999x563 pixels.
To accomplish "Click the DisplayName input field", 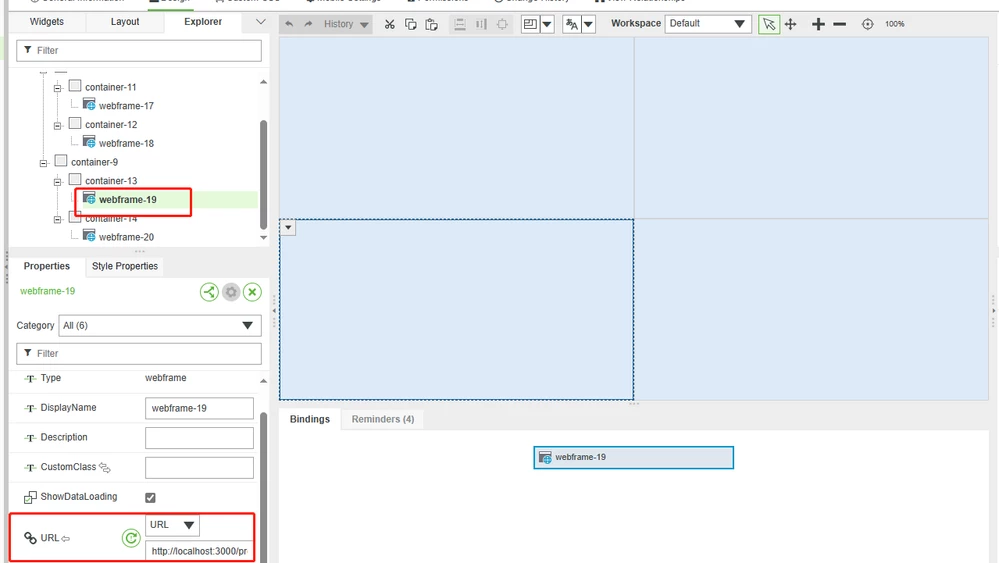I will pyautogui.click(x=199, y=408).
